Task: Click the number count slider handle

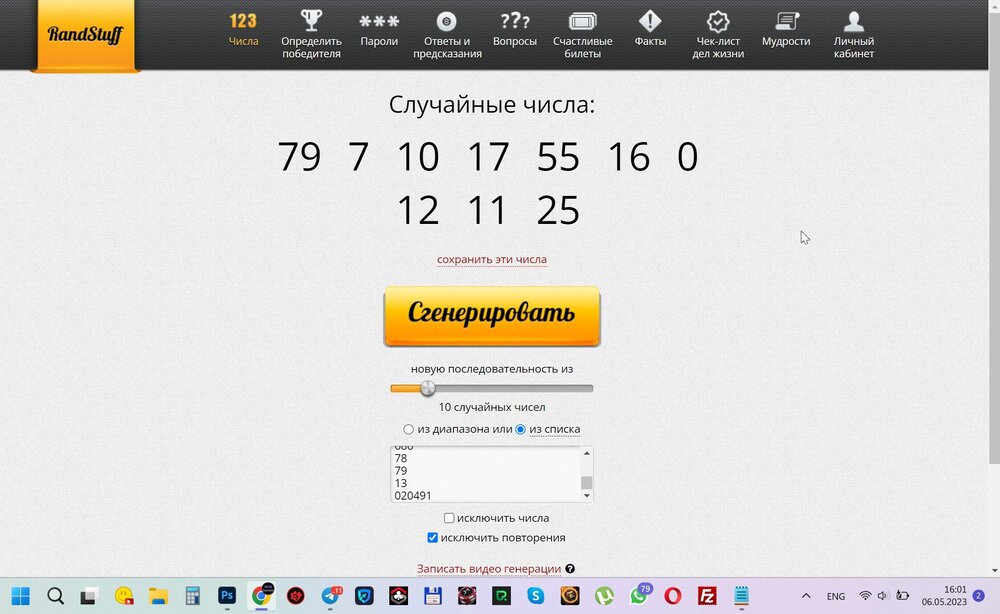Action: (428, 388)
